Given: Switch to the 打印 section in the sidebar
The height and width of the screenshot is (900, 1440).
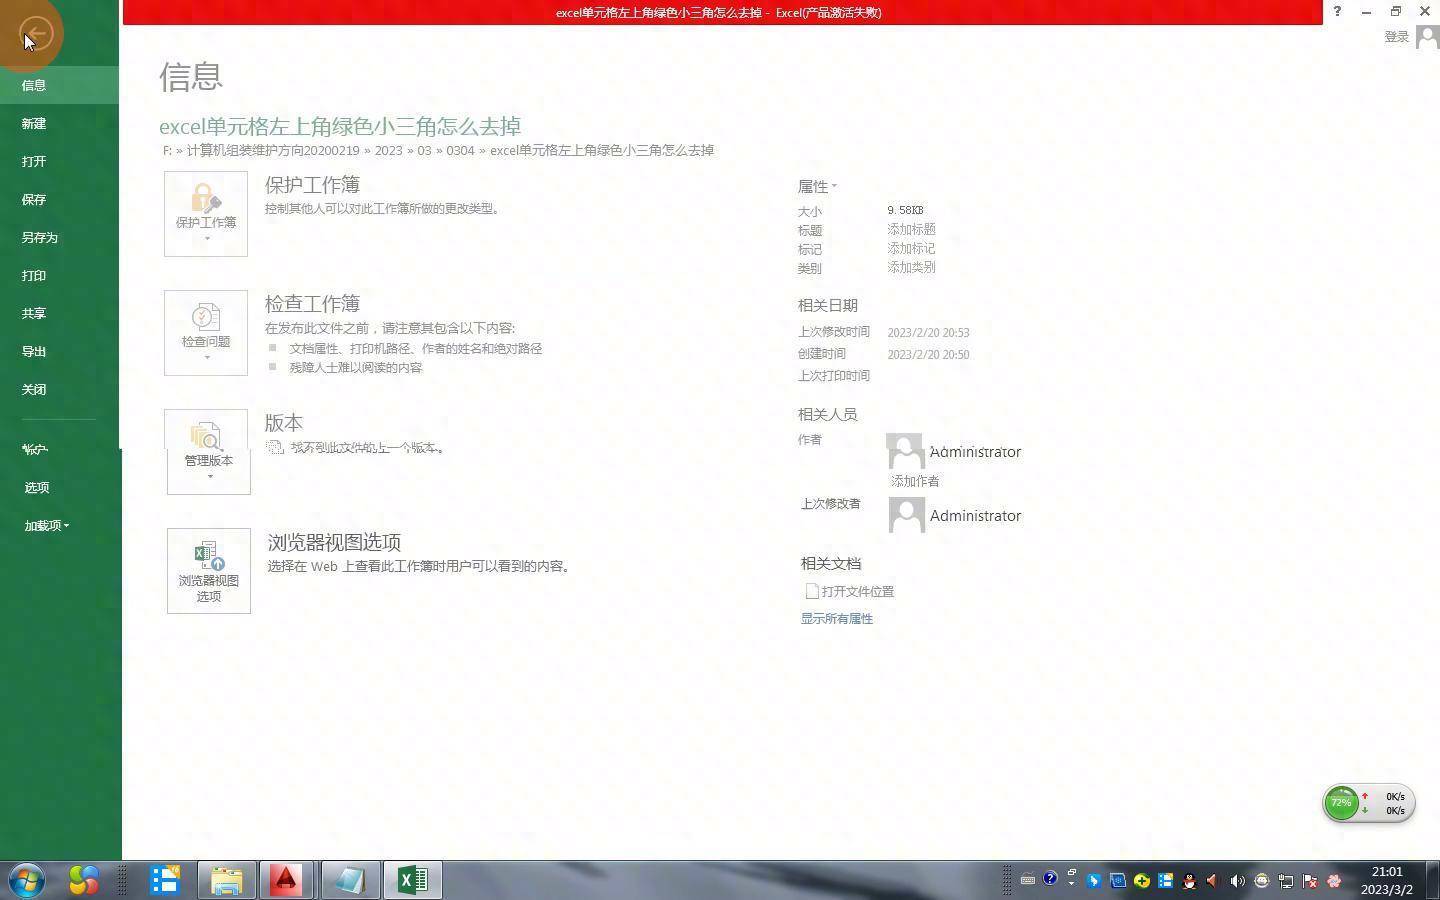Looking at the screenshot, I should click(33, 275).
